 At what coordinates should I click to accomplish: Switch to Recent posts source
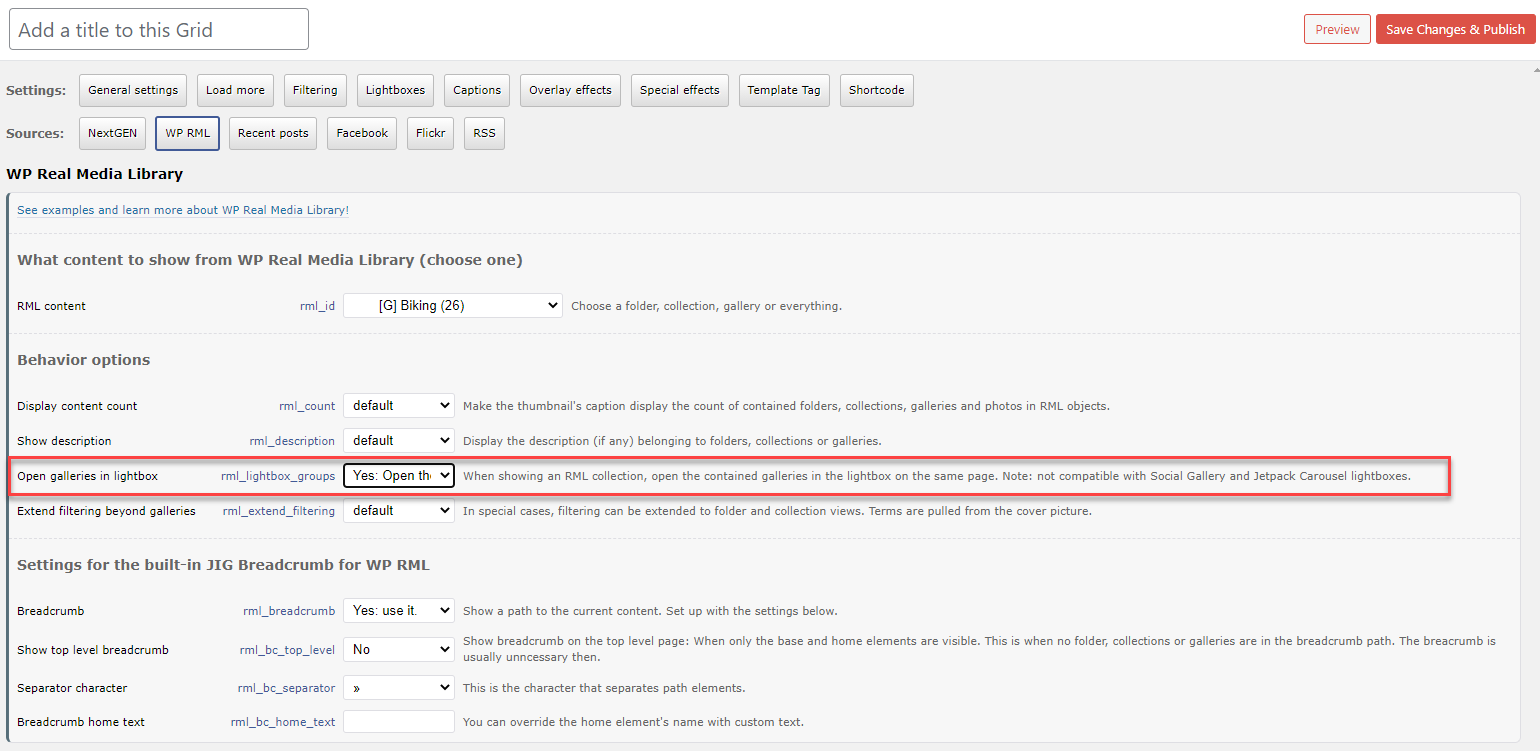tap(273, 133)
